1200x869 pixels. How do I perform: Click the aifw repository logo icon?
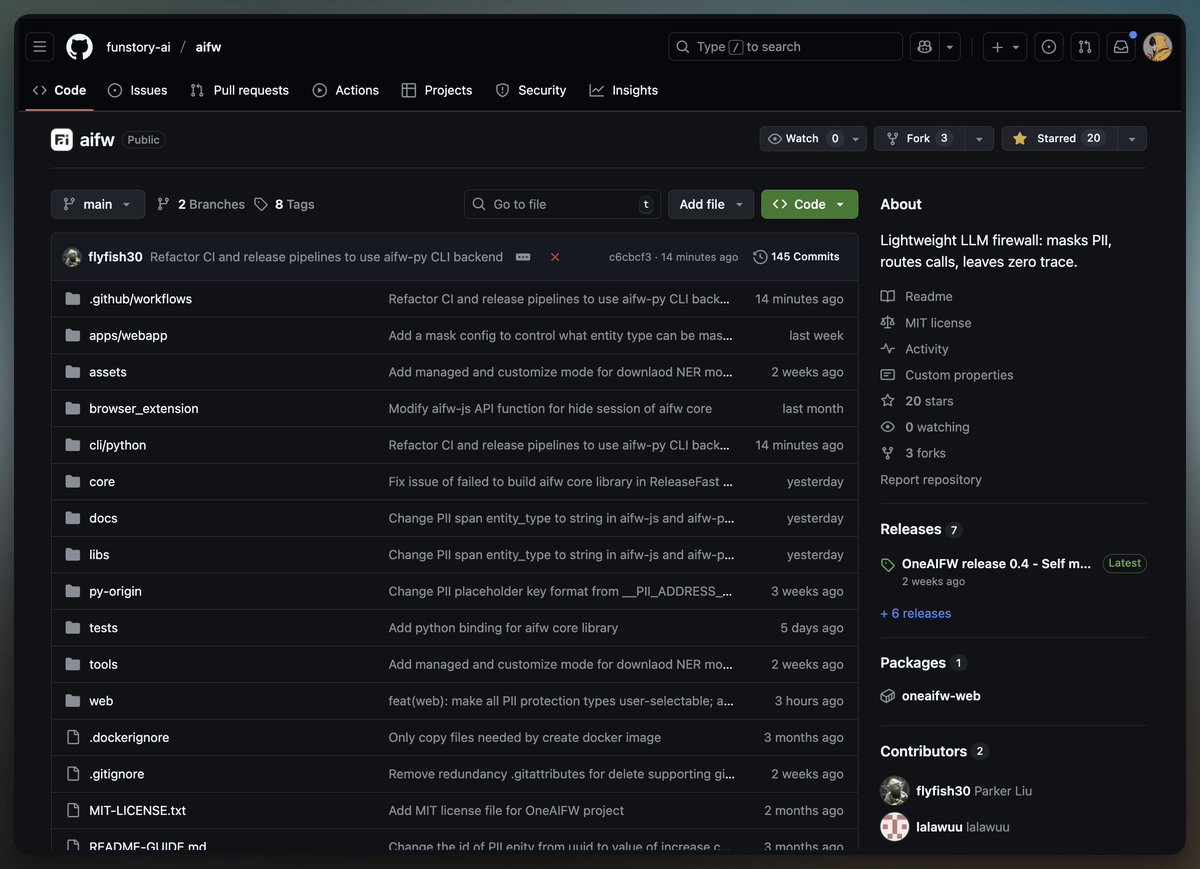click(x=62, y=140)
